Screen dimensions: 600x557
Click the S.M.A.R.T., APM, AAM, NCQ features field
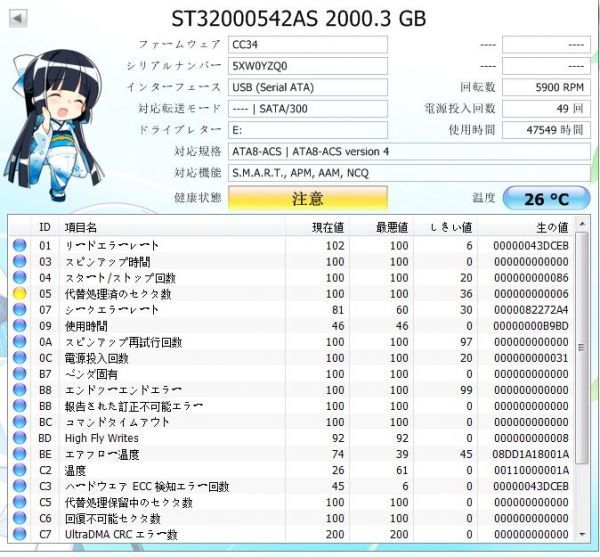[x=409, y=173]
